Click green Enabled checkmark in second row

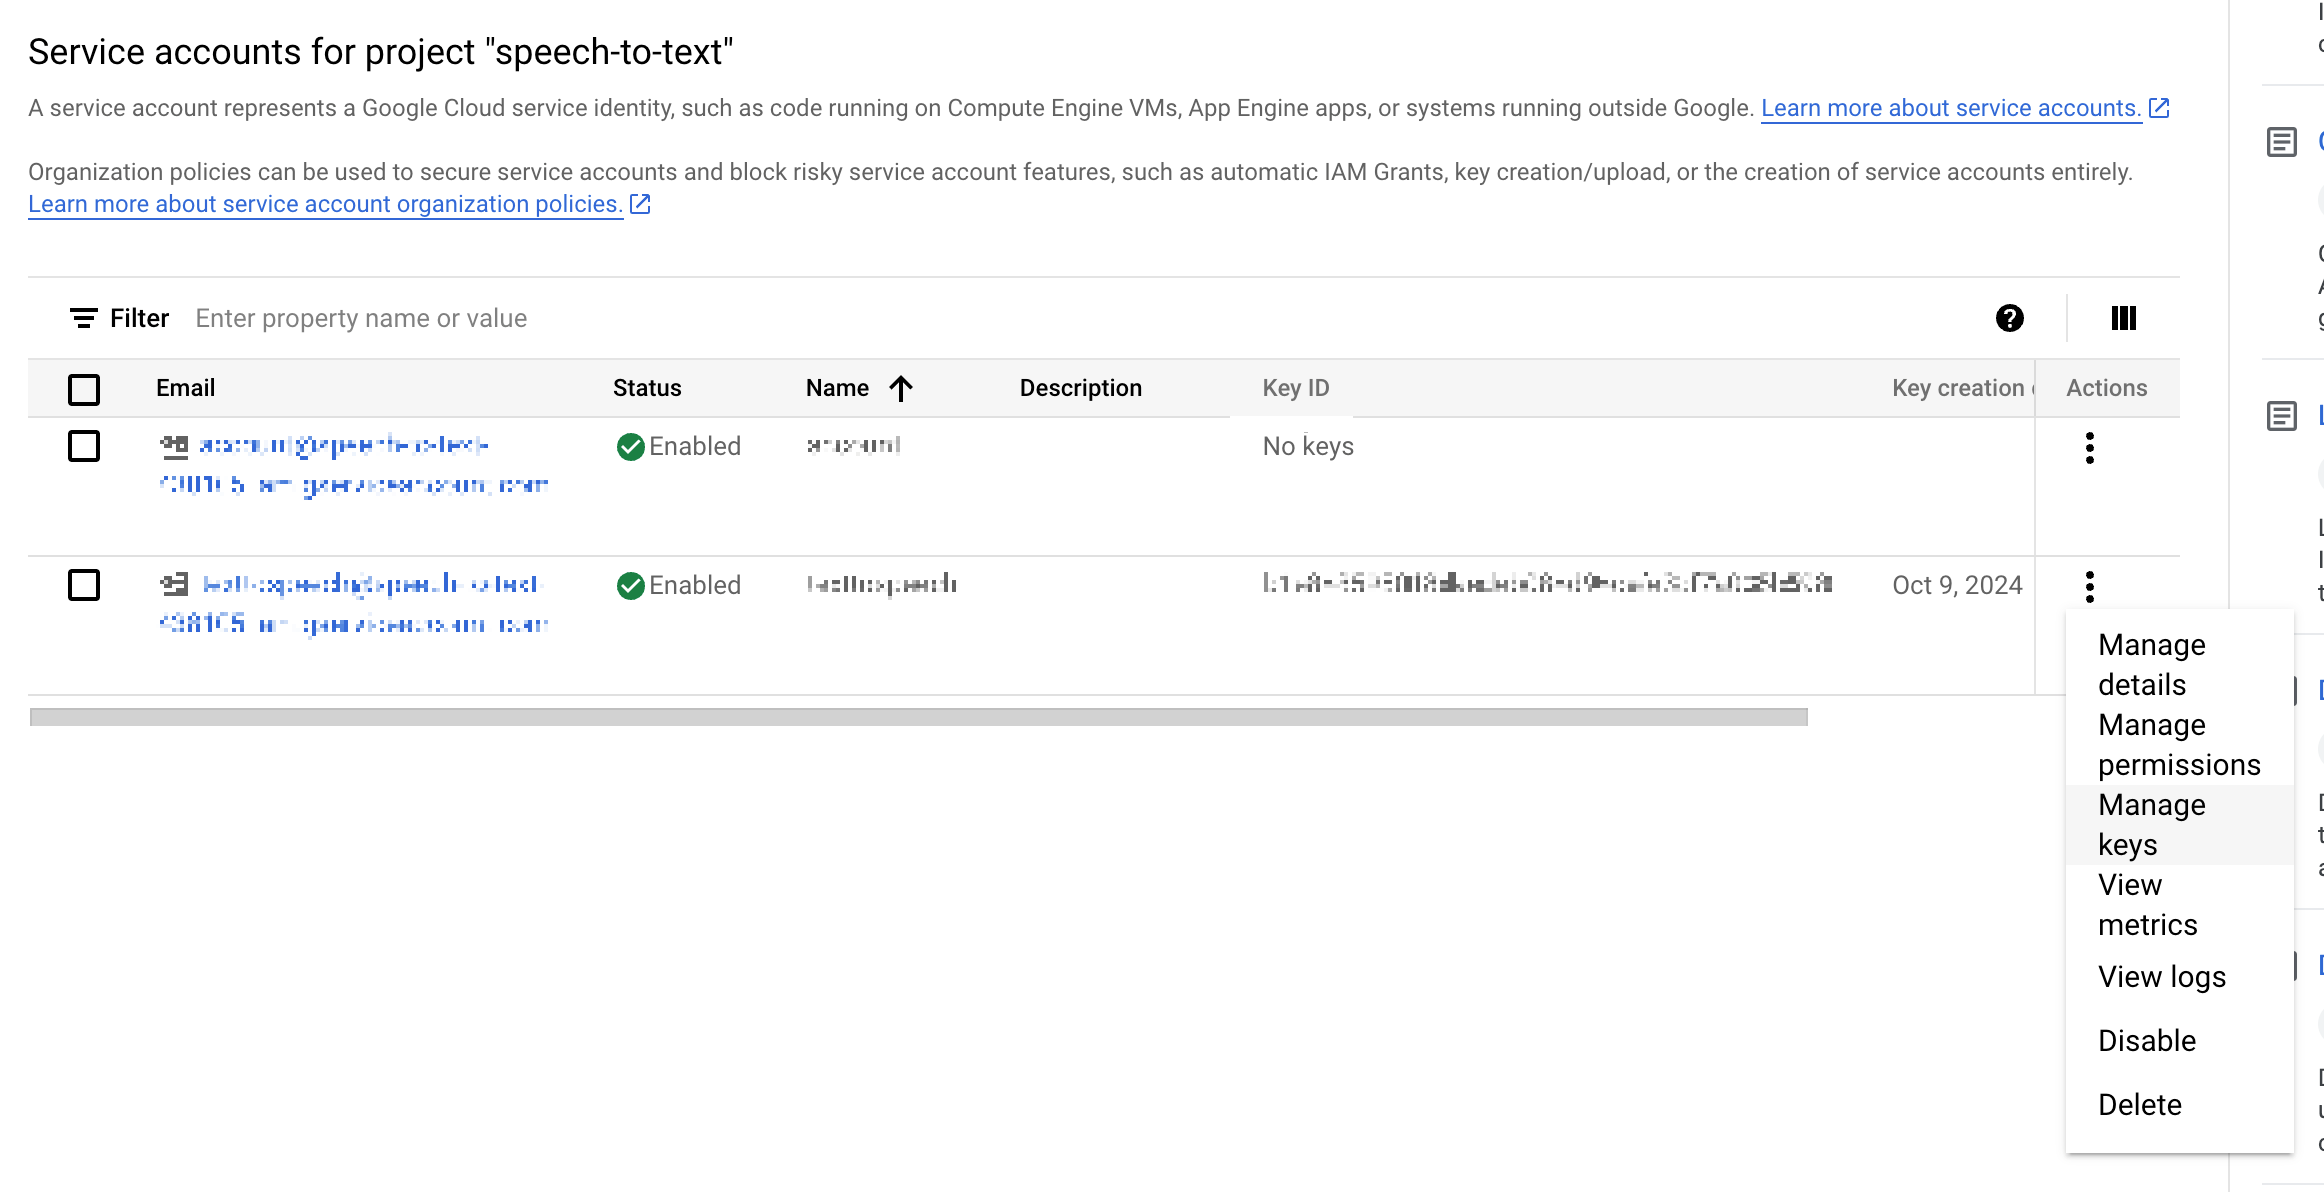tap(630, 585)
